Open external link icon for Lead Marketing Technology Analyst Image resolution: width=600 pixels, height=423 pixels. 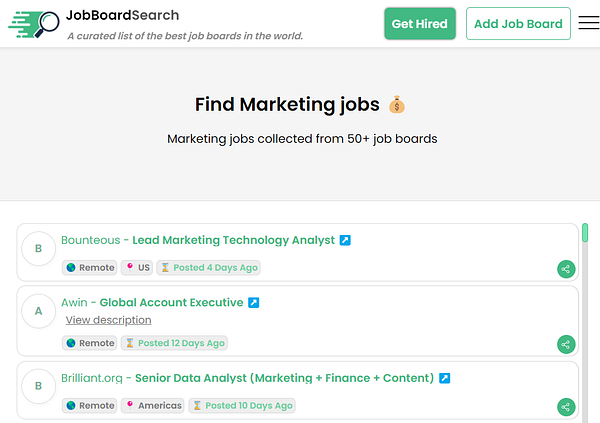pos(345,240)
